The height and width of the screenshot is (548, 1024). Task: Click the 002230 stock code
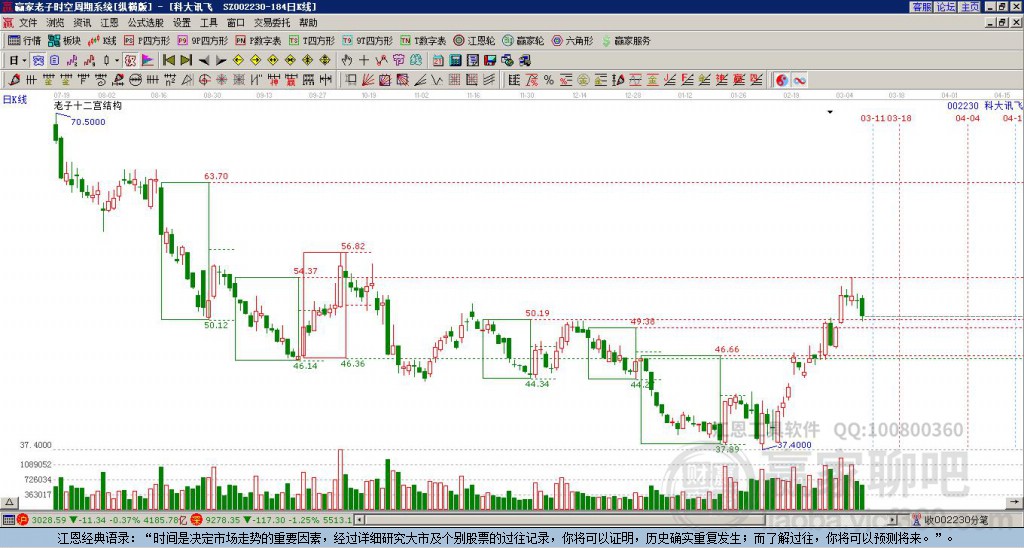[x=963, y=106]
